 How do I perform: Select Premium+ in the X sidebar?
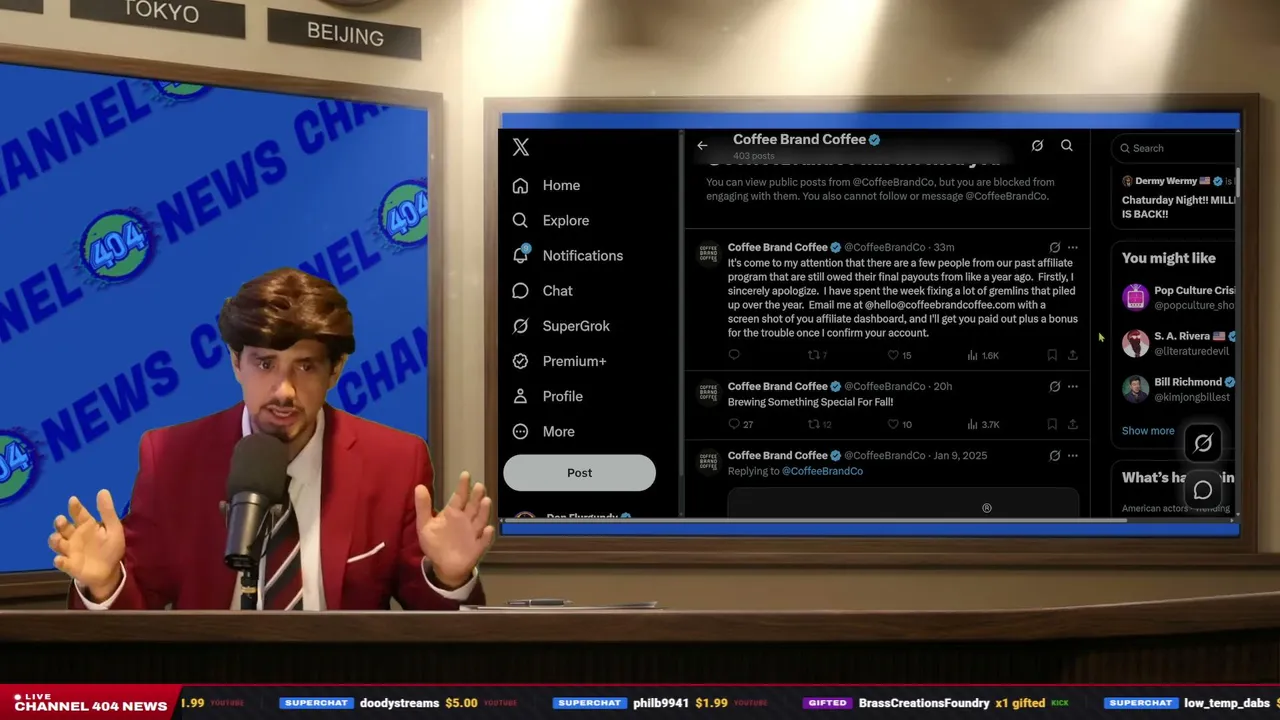[559, 361]
